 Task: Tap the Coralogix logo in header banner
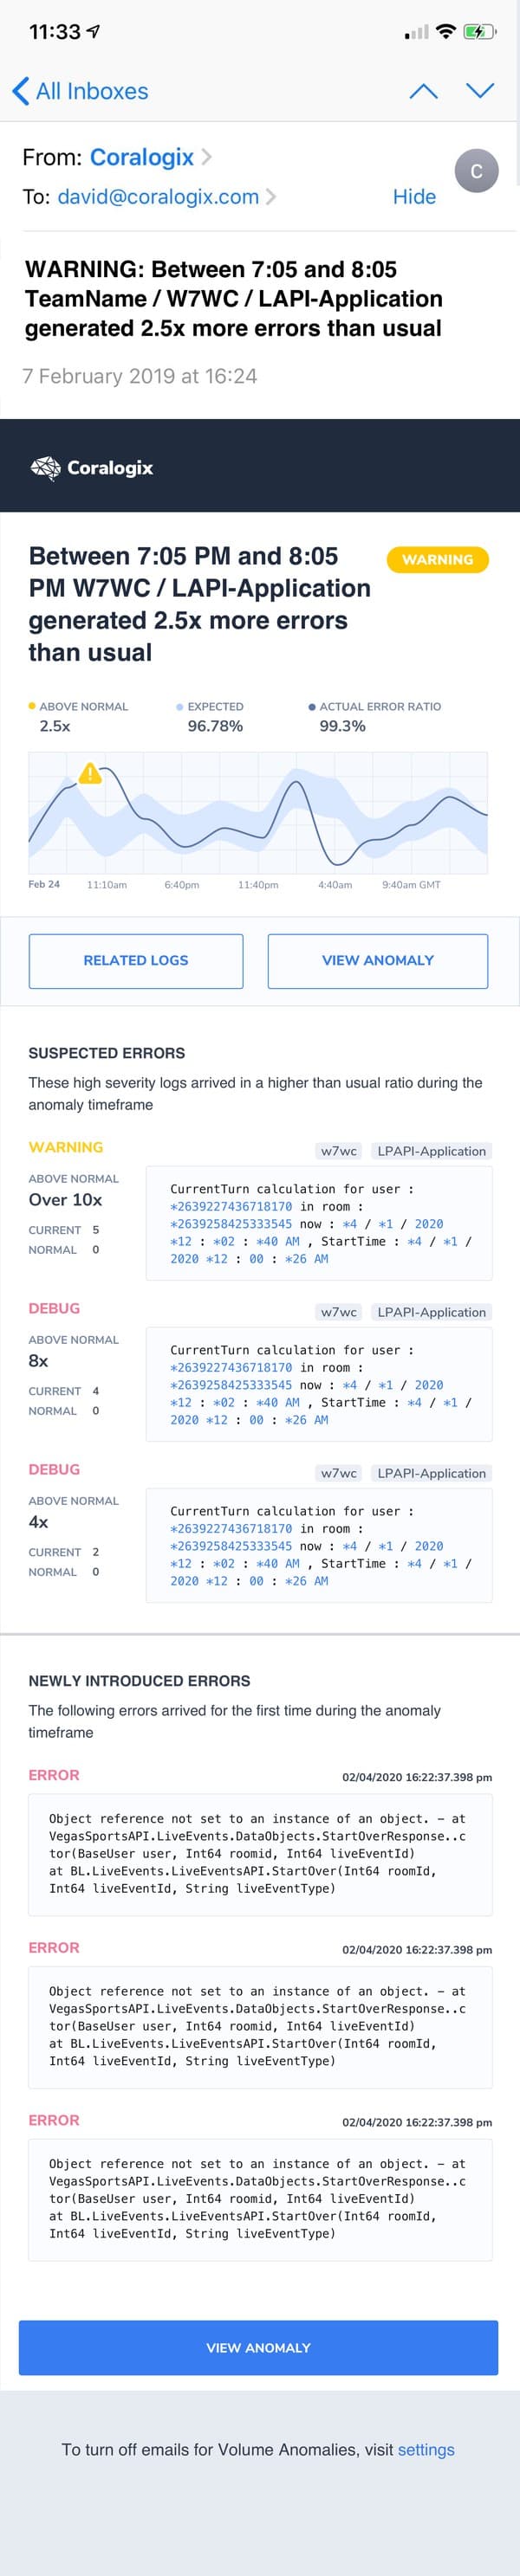[92, 467]
